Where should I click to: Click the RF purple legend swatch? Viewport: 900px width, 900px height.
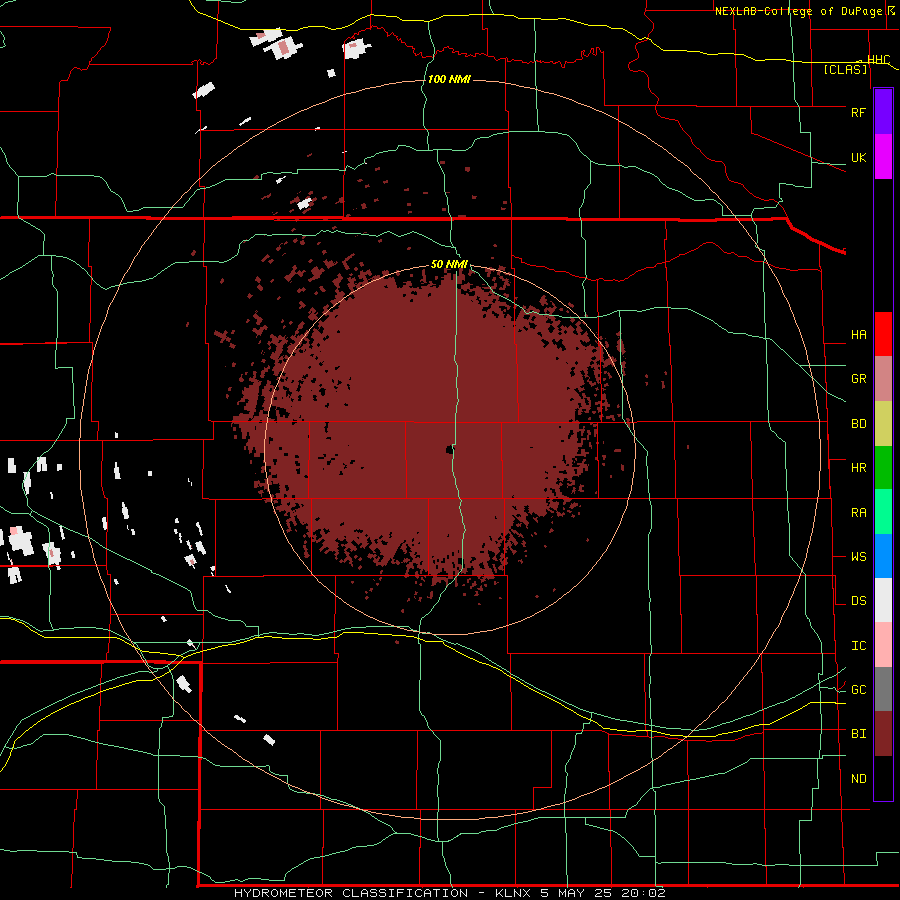point(883,112)
